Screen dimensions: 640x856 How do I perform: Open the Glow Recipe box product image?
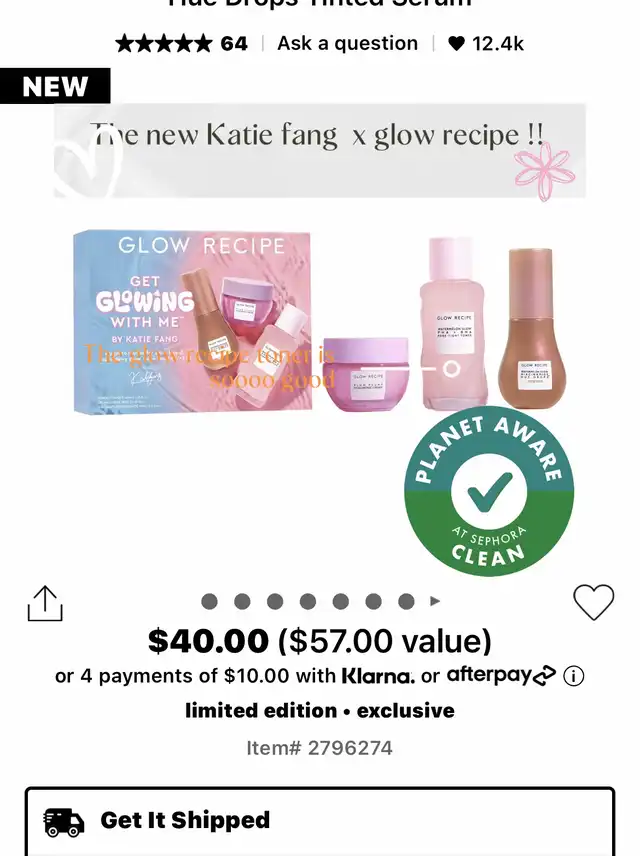pyautogui.click(x=192, y=322)
